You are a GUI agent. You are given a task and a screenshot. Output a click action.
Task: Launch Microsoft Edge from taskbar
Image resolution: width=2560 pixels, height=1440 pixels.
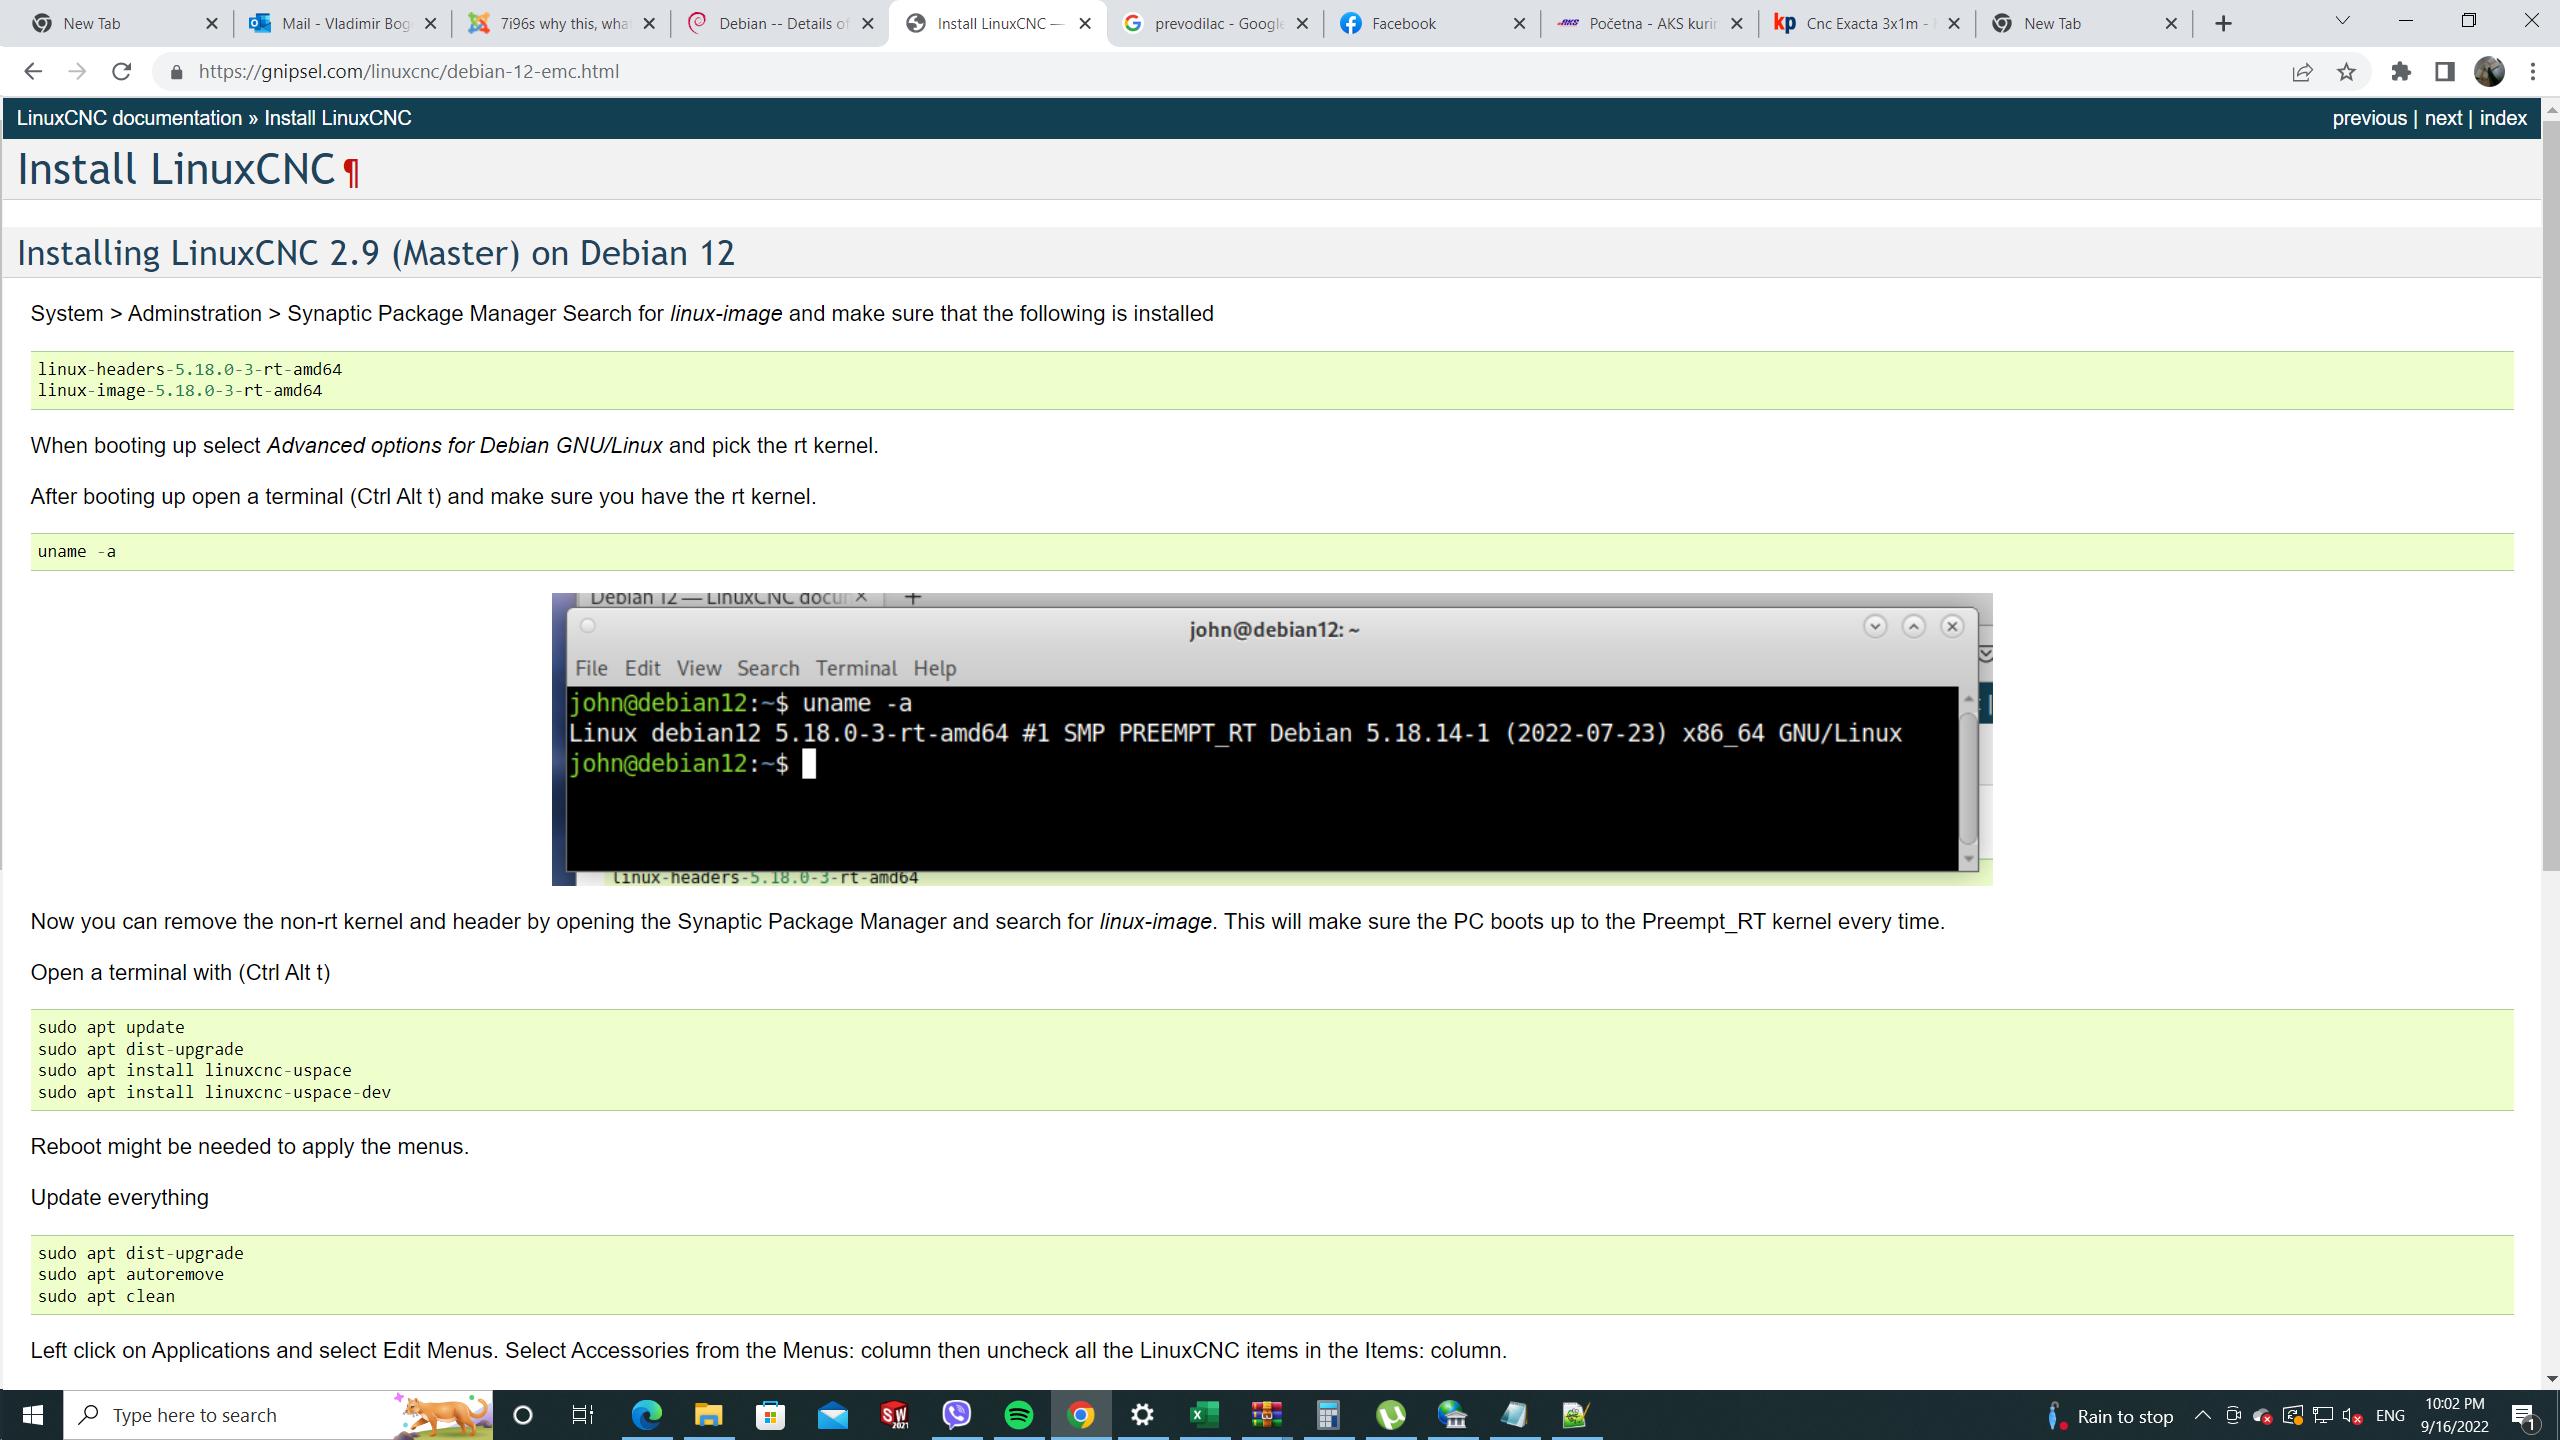647,1415
